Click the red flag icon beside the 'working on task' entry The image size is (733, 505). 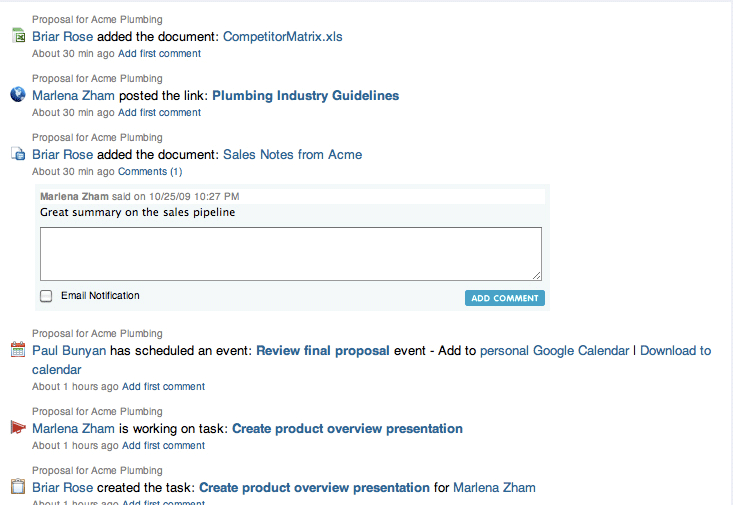pyautogui.click(x=18, y=427)
